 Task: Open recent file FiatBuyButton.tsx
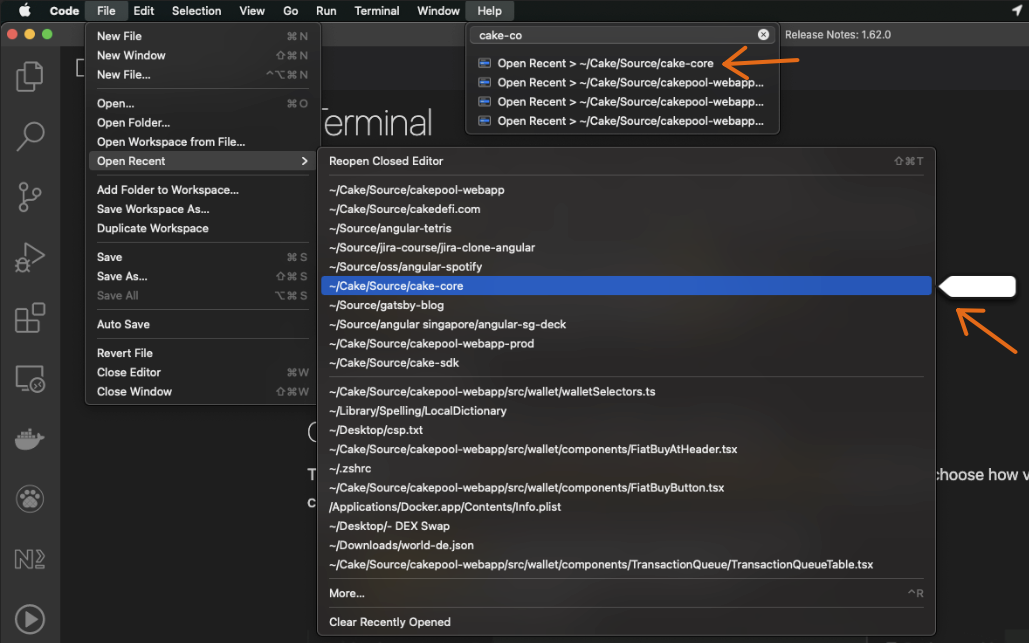point(626,487)
